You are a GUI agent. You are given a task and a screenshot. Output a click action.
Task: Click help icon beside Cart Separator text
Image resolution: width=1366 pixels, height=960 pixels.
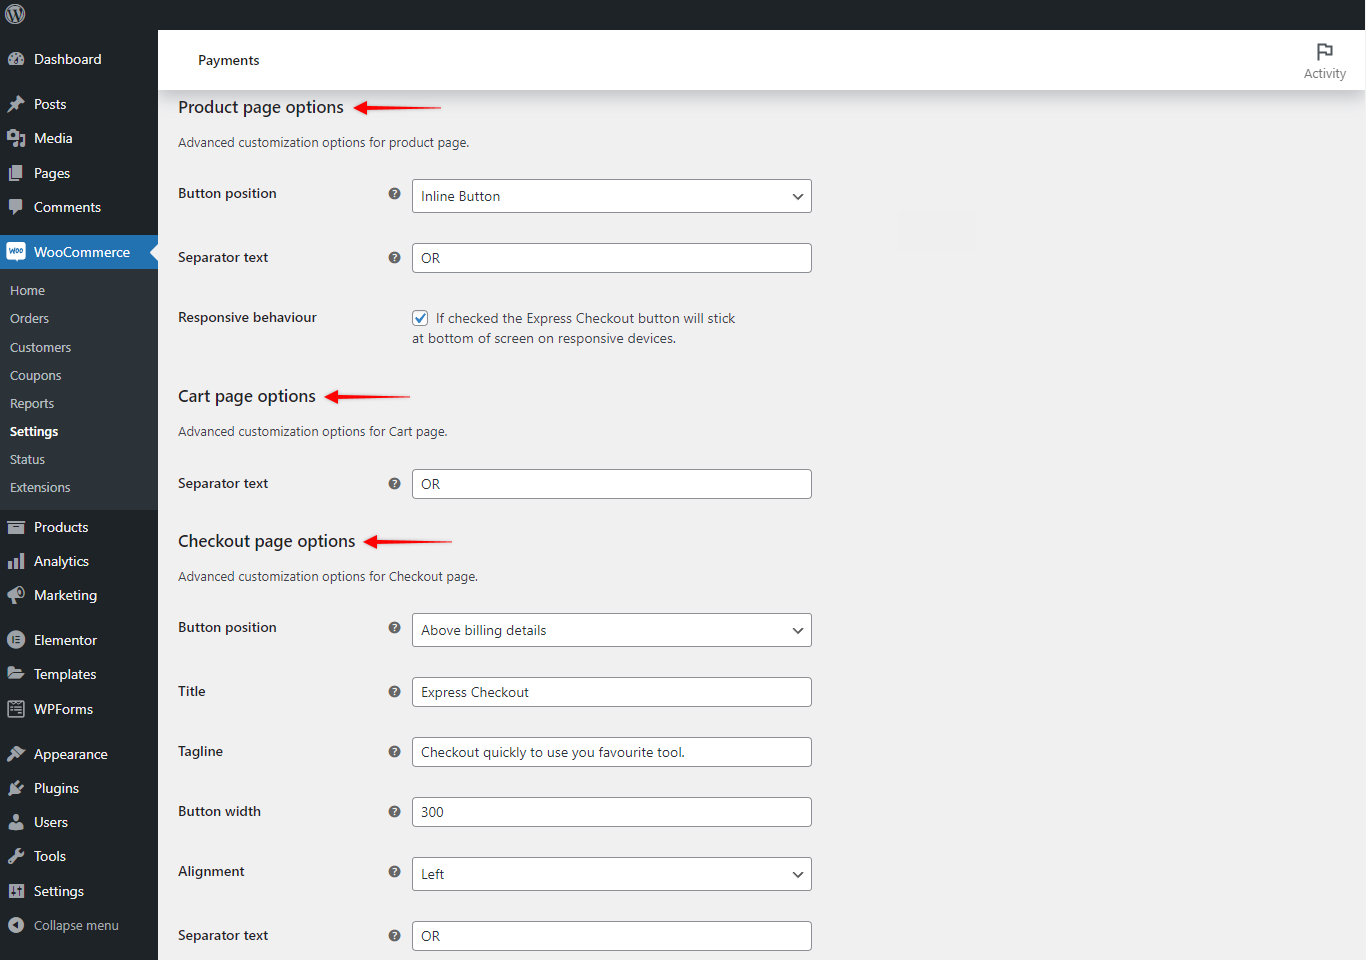click(395, 484)
